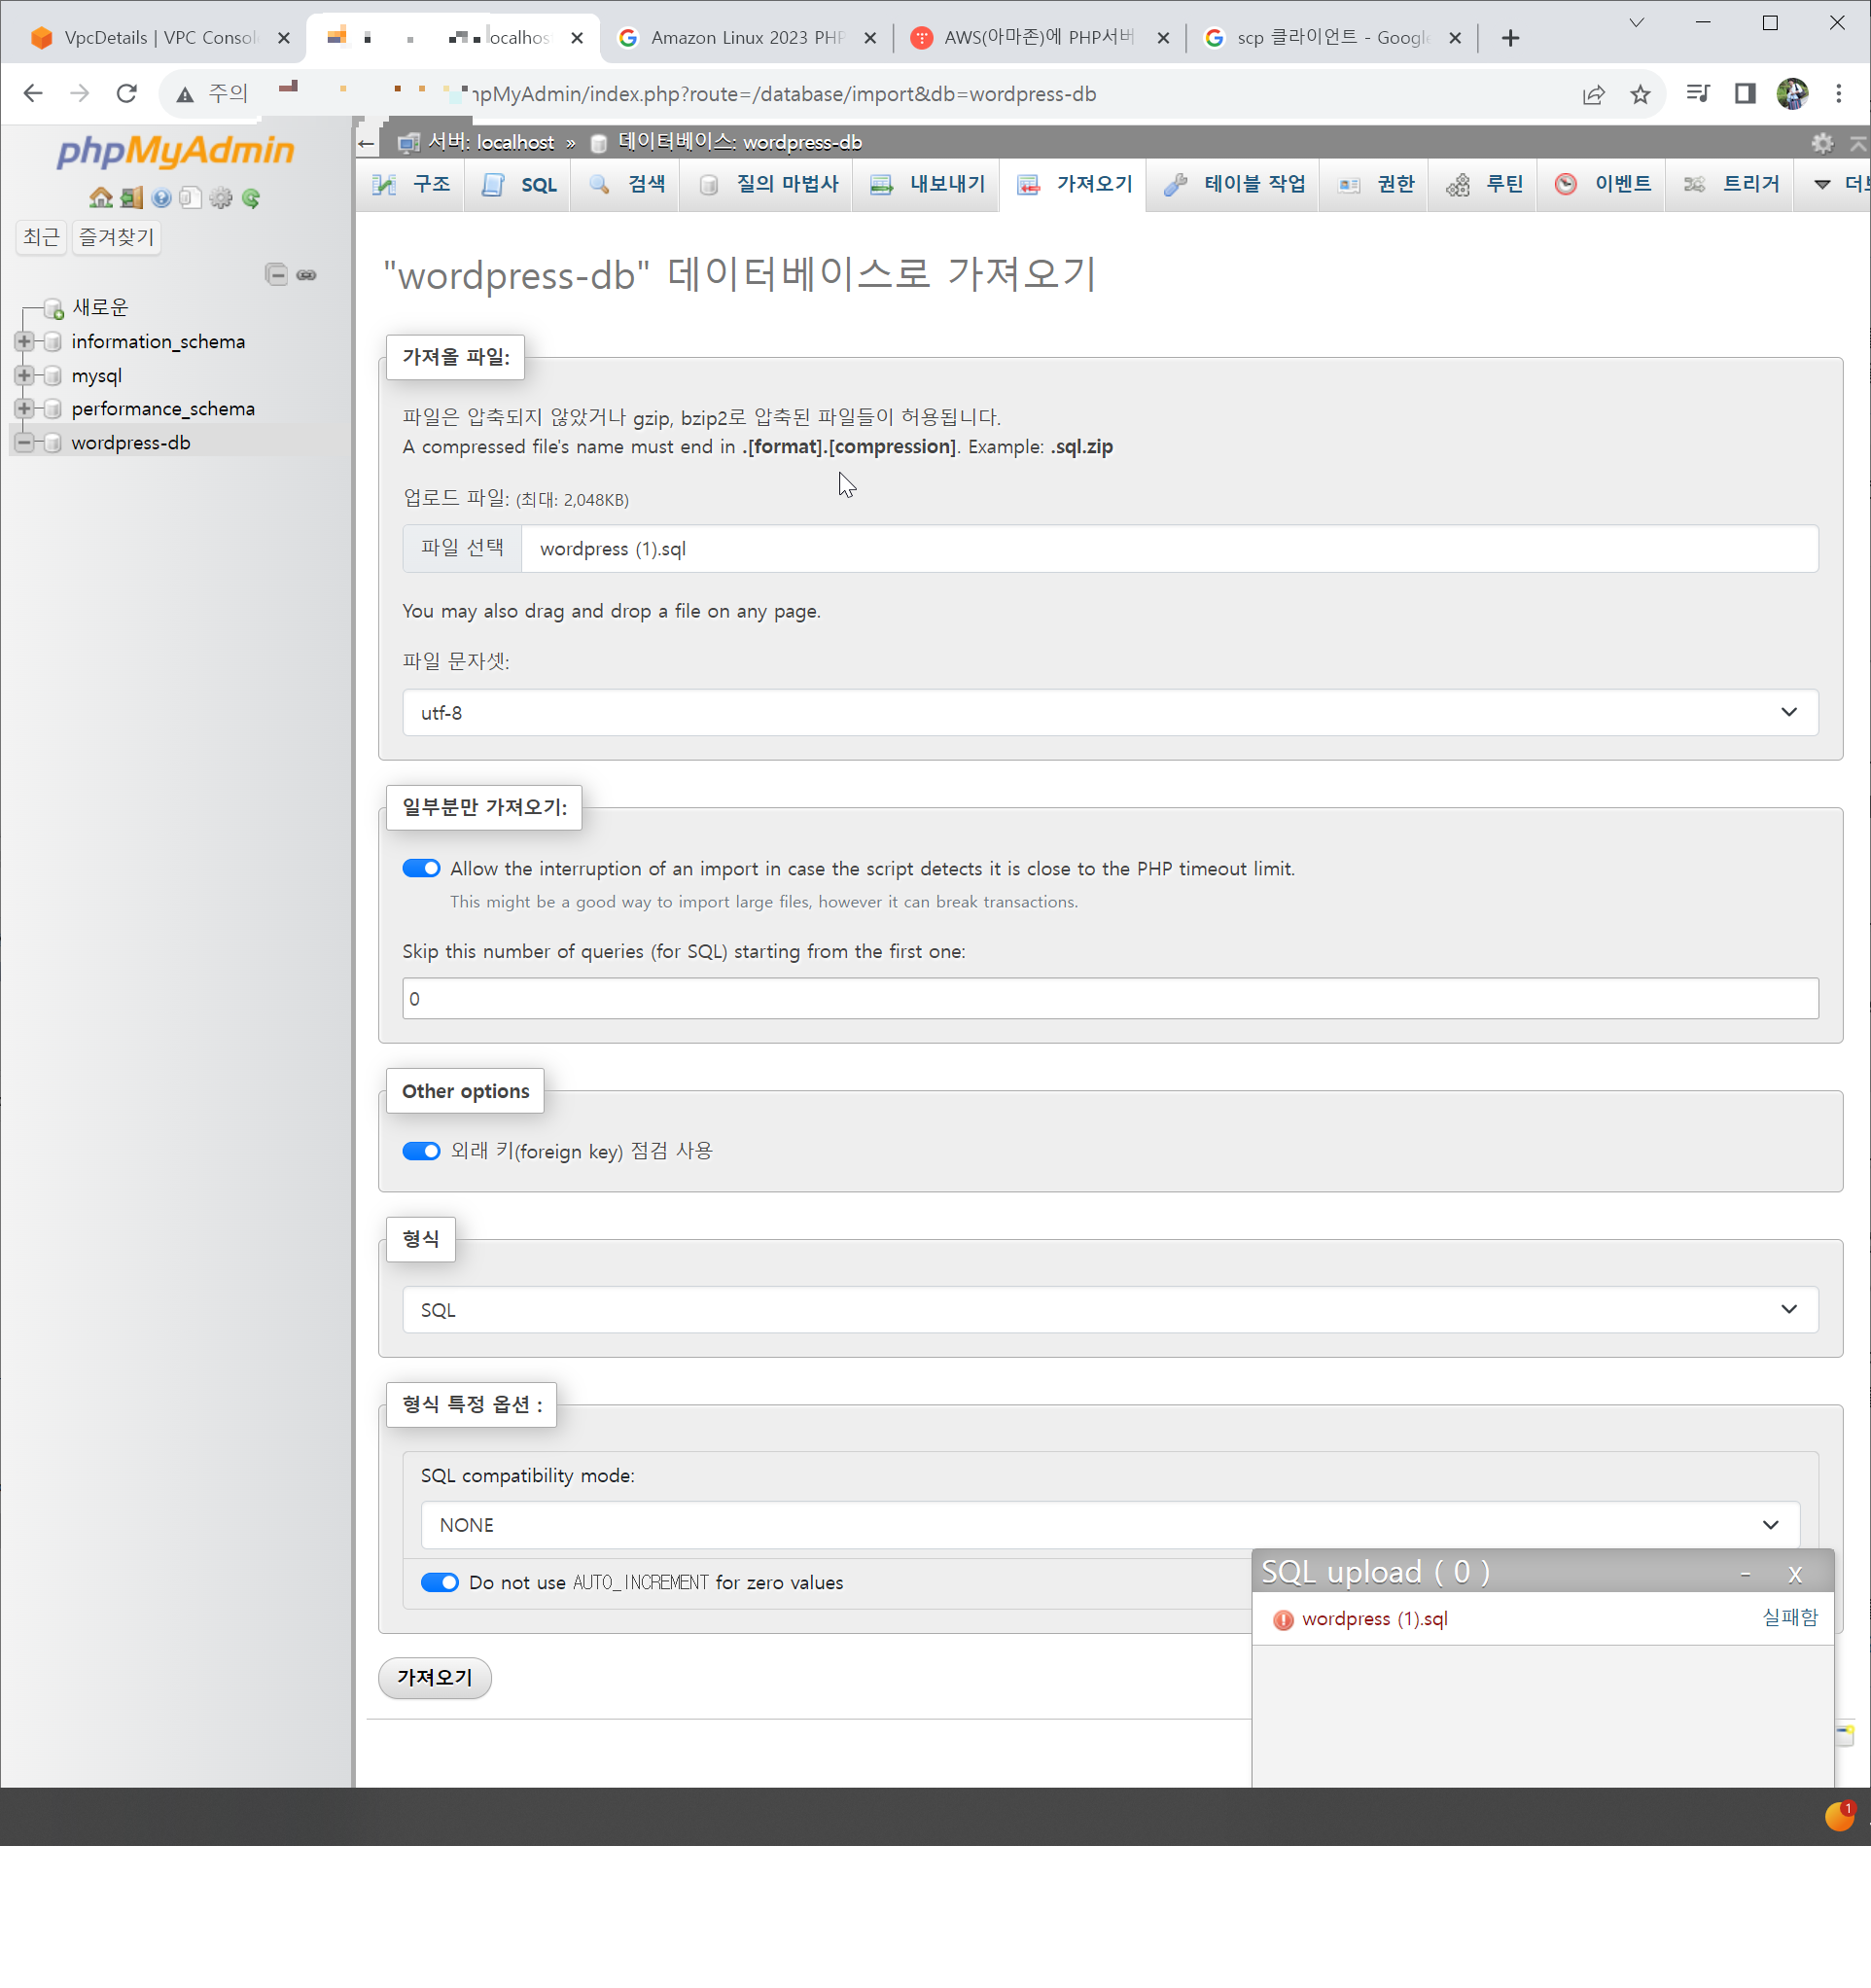Click orange notification badge at bottom right
The height and width of the screenshot is (1988, 1871).
(x=1840, y=1816)
